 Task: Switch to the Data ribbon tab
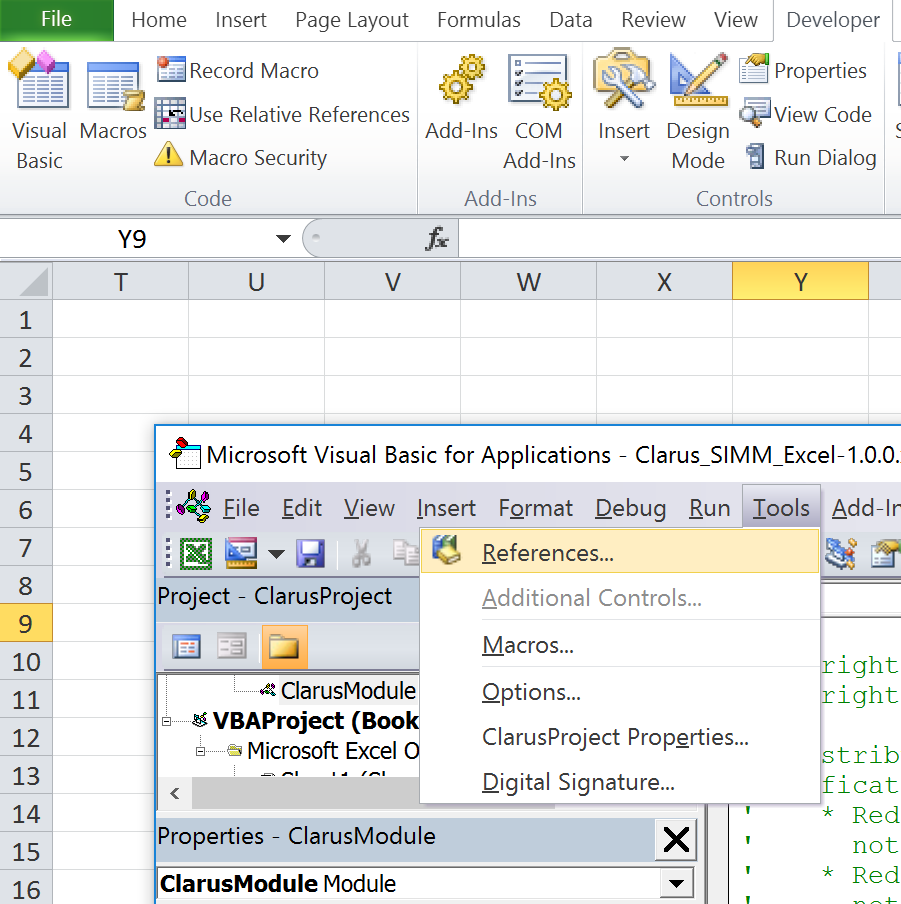571,20
